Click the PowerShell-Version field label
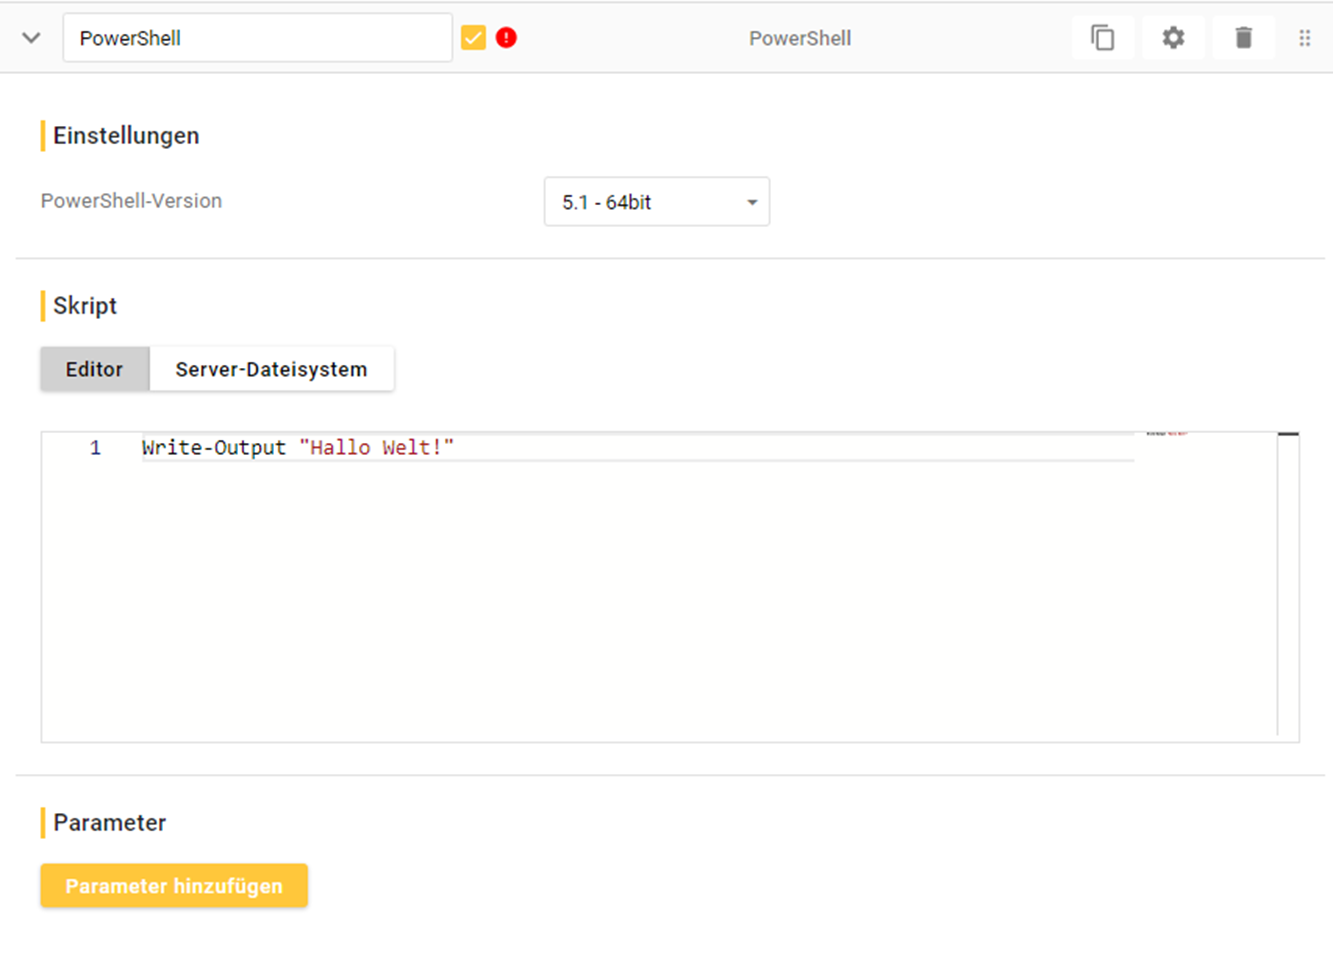This screenshot has height=965, width=1333. click(131, 201)
